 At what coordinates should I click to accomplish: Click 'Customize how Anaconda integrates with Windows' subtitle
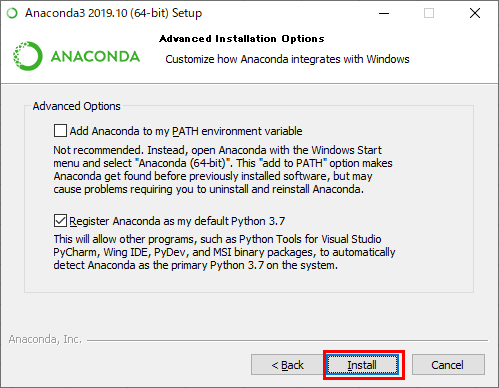pyautogui.click(x=287, y=59)
